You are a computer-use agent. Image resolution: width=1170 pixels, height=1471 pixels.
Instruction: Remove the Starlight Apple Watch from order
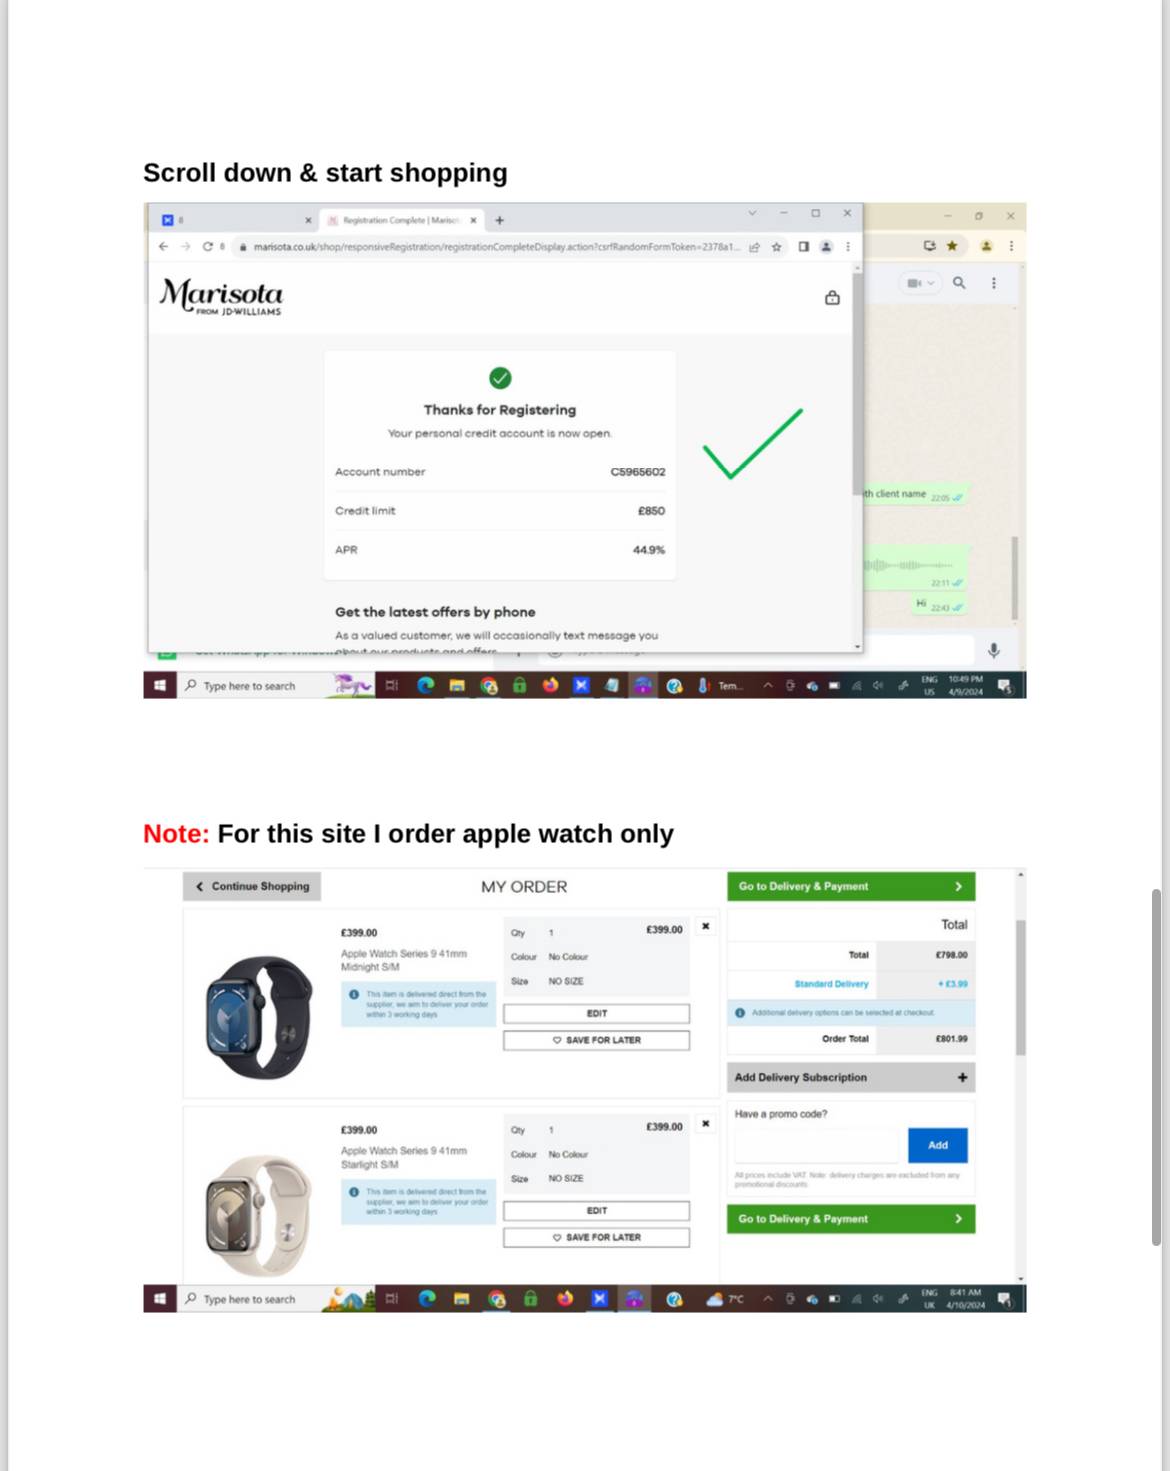pos(705,1124)
